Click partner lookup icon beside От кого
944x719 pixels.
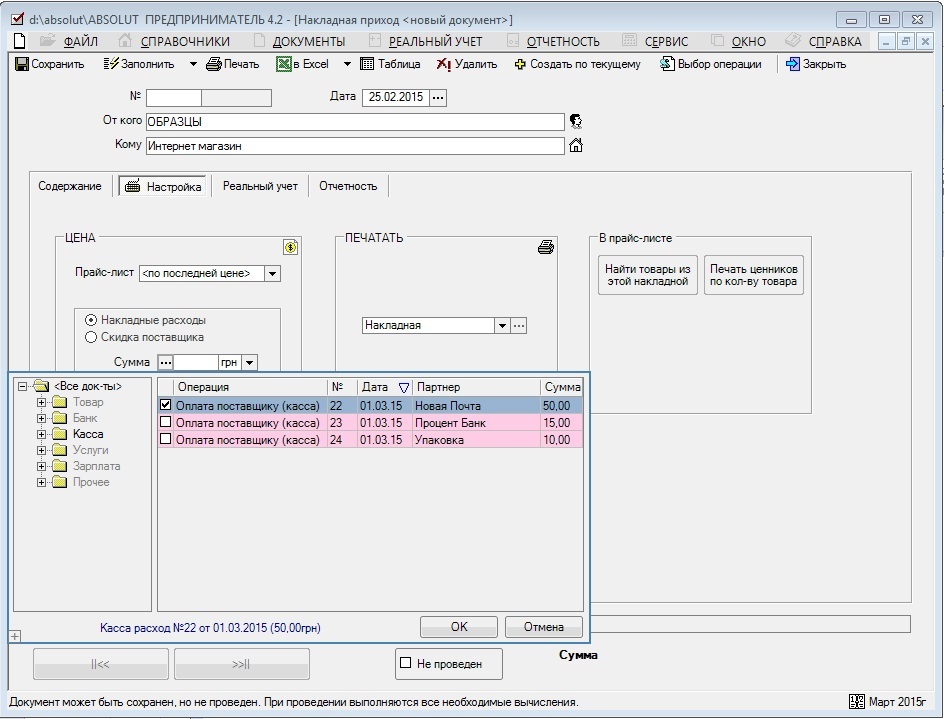coord(576,122)
